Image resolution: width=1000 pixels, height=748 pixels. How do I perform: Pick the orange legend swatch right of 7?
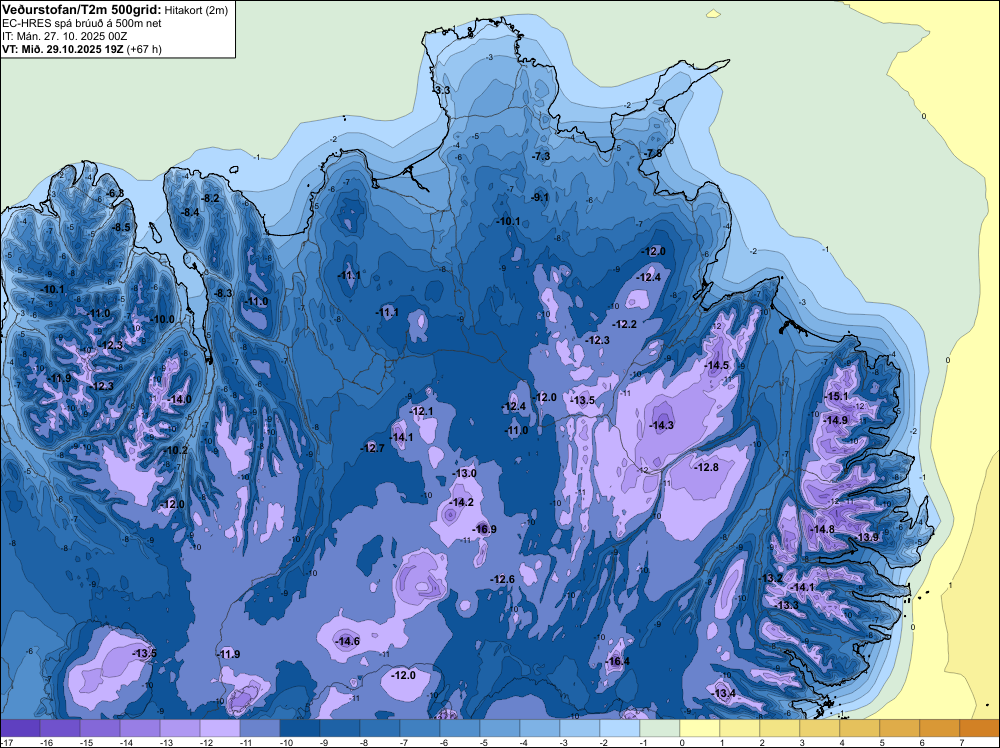tap(980, 728)
